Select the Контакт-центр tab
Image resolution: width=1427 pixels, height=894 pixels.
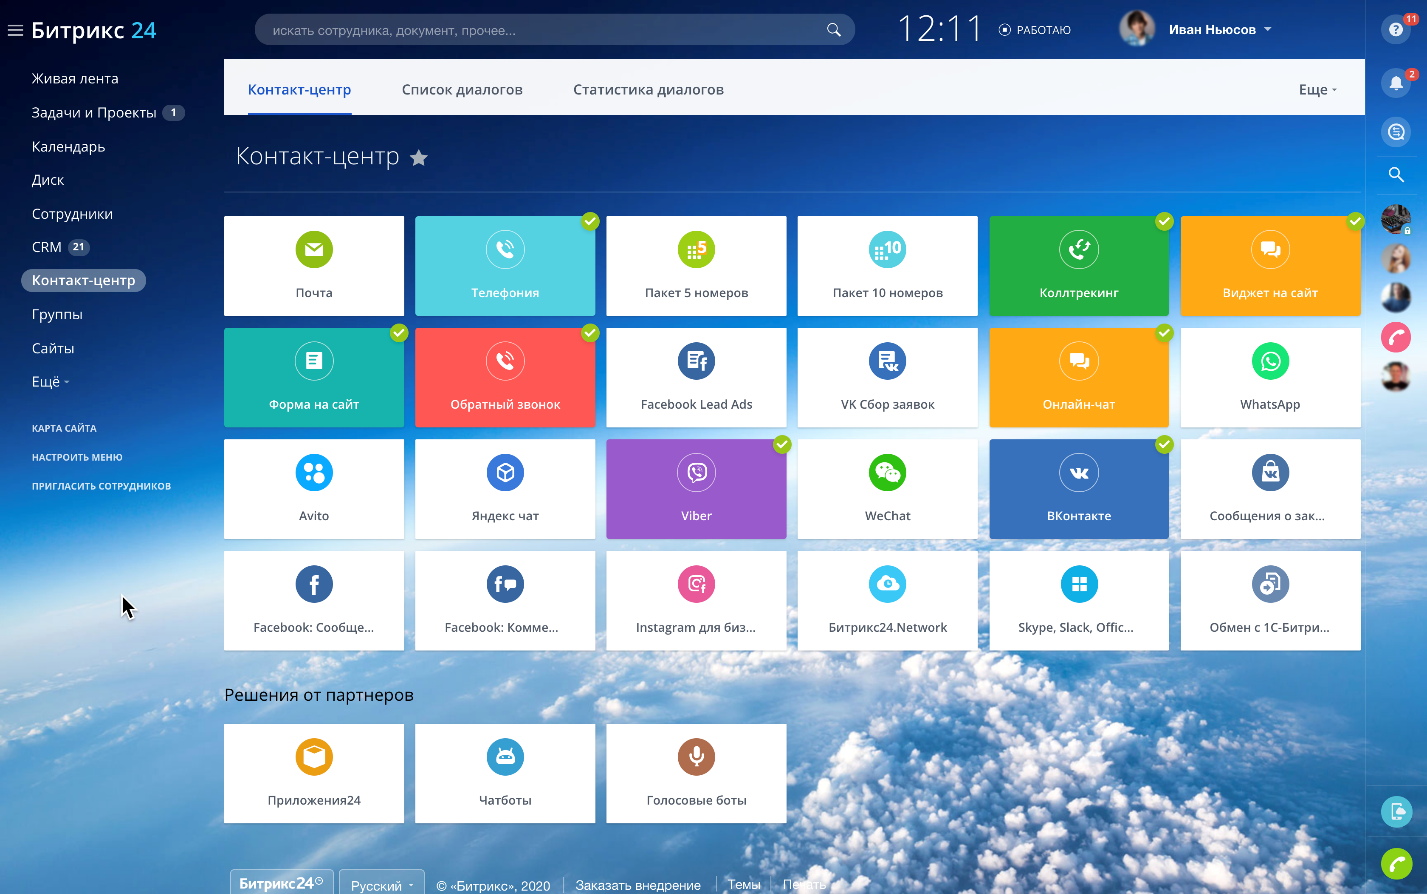click(299, 90)
